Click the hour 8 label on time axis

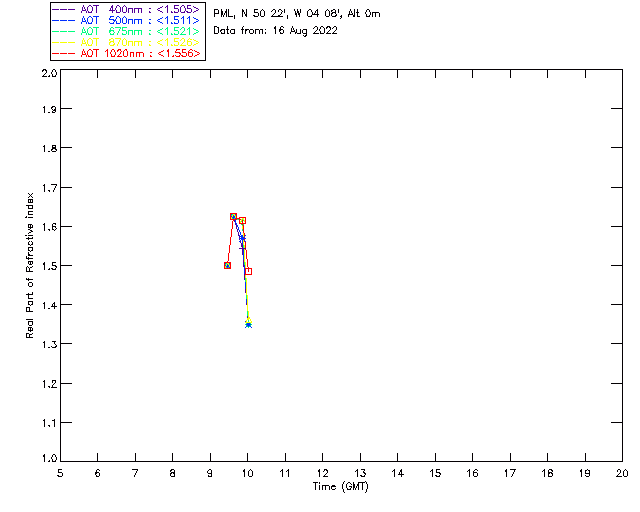click(173, 473)
